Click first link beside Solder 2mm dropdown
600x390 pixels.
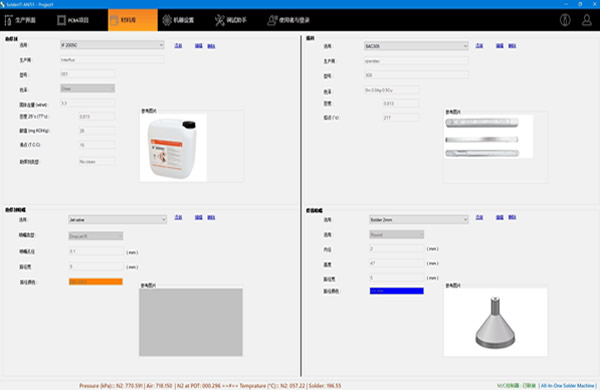tap(479, 217)
